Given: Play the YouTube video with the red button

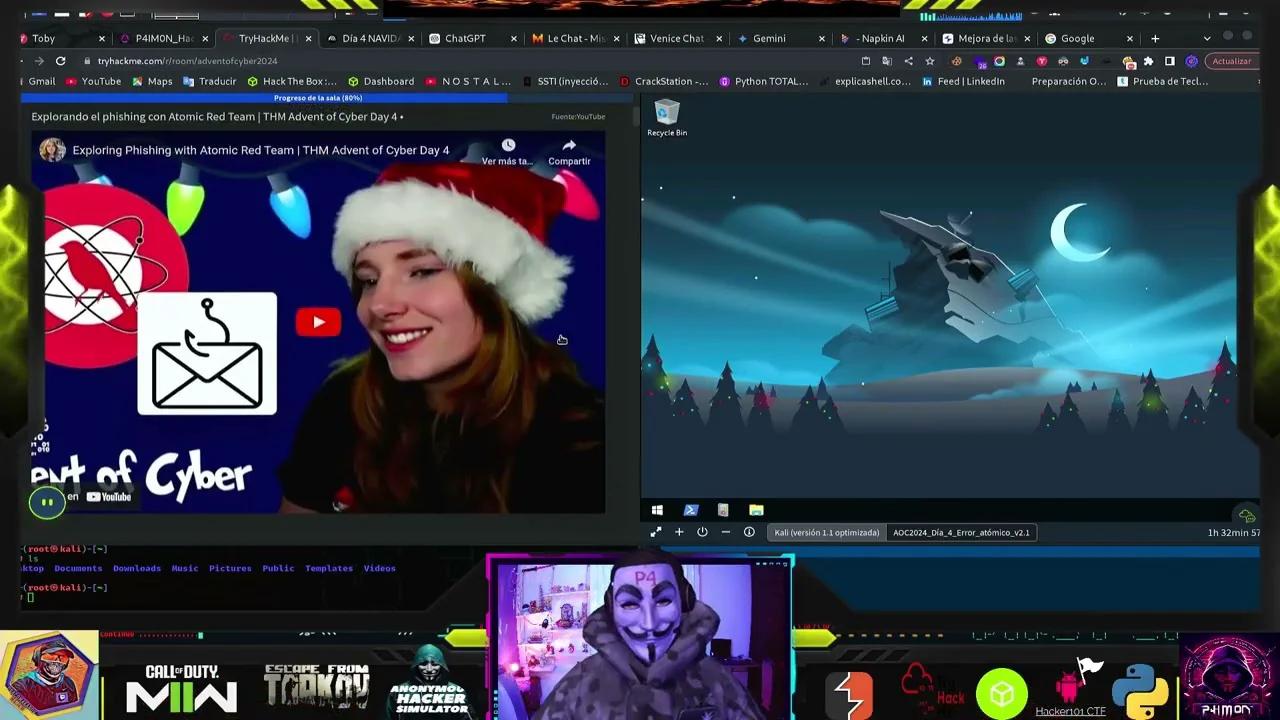Looking at the screenshot, I should click(x=318, y=322).
